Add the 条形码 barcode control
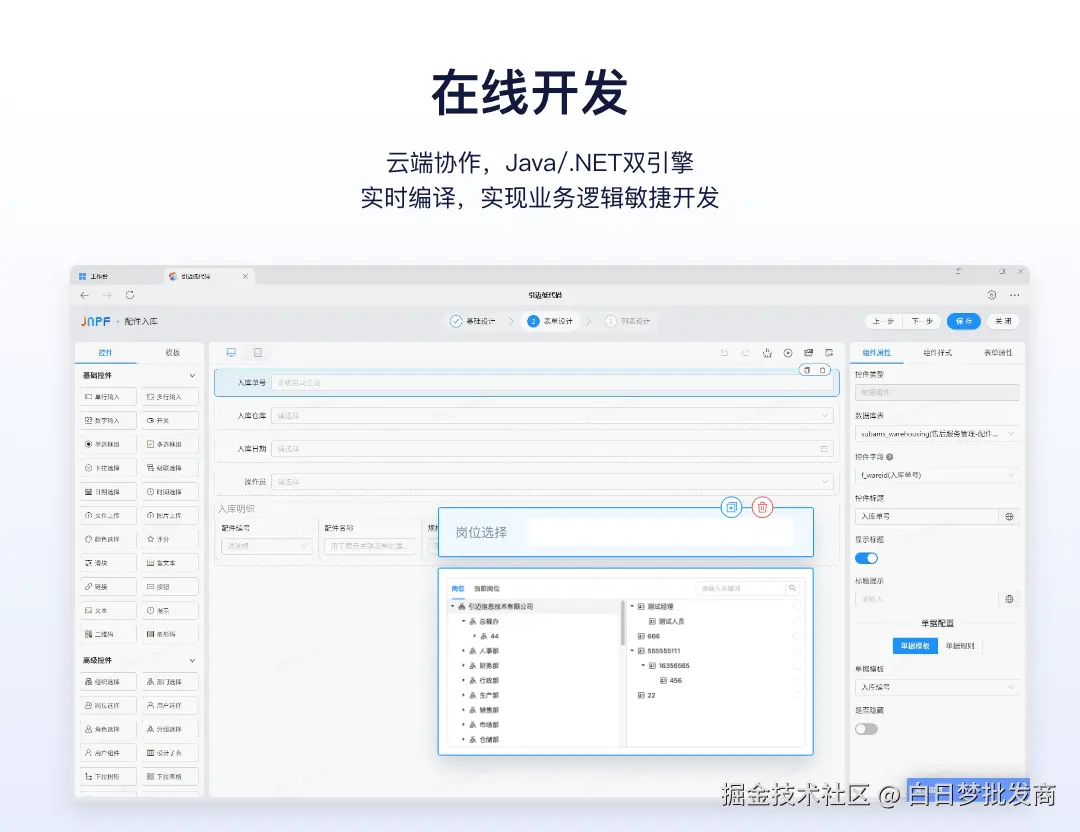The width and height of the screenshot is (1080, 832). click(x=170, y=634)
